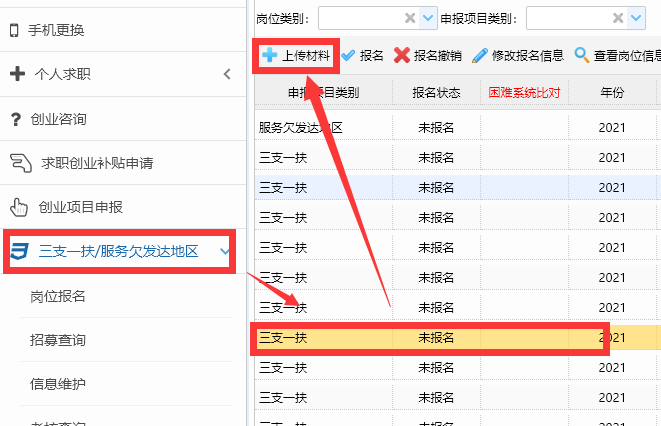The width and height of the screenshot is (661, 426).
Task: Click the 报名 checkmark icon
Action: pos(349,56)
